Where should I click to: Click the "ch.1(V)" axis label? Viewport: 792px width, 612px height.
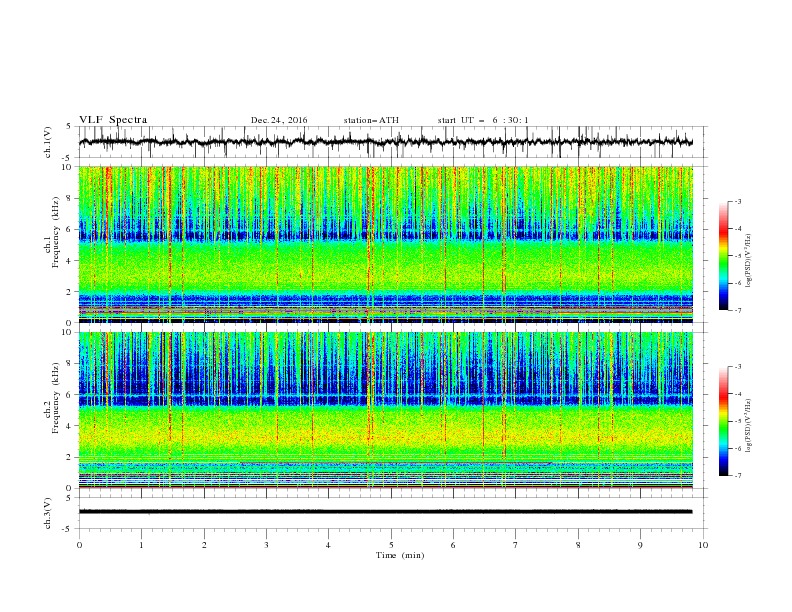tap(48, 142)
